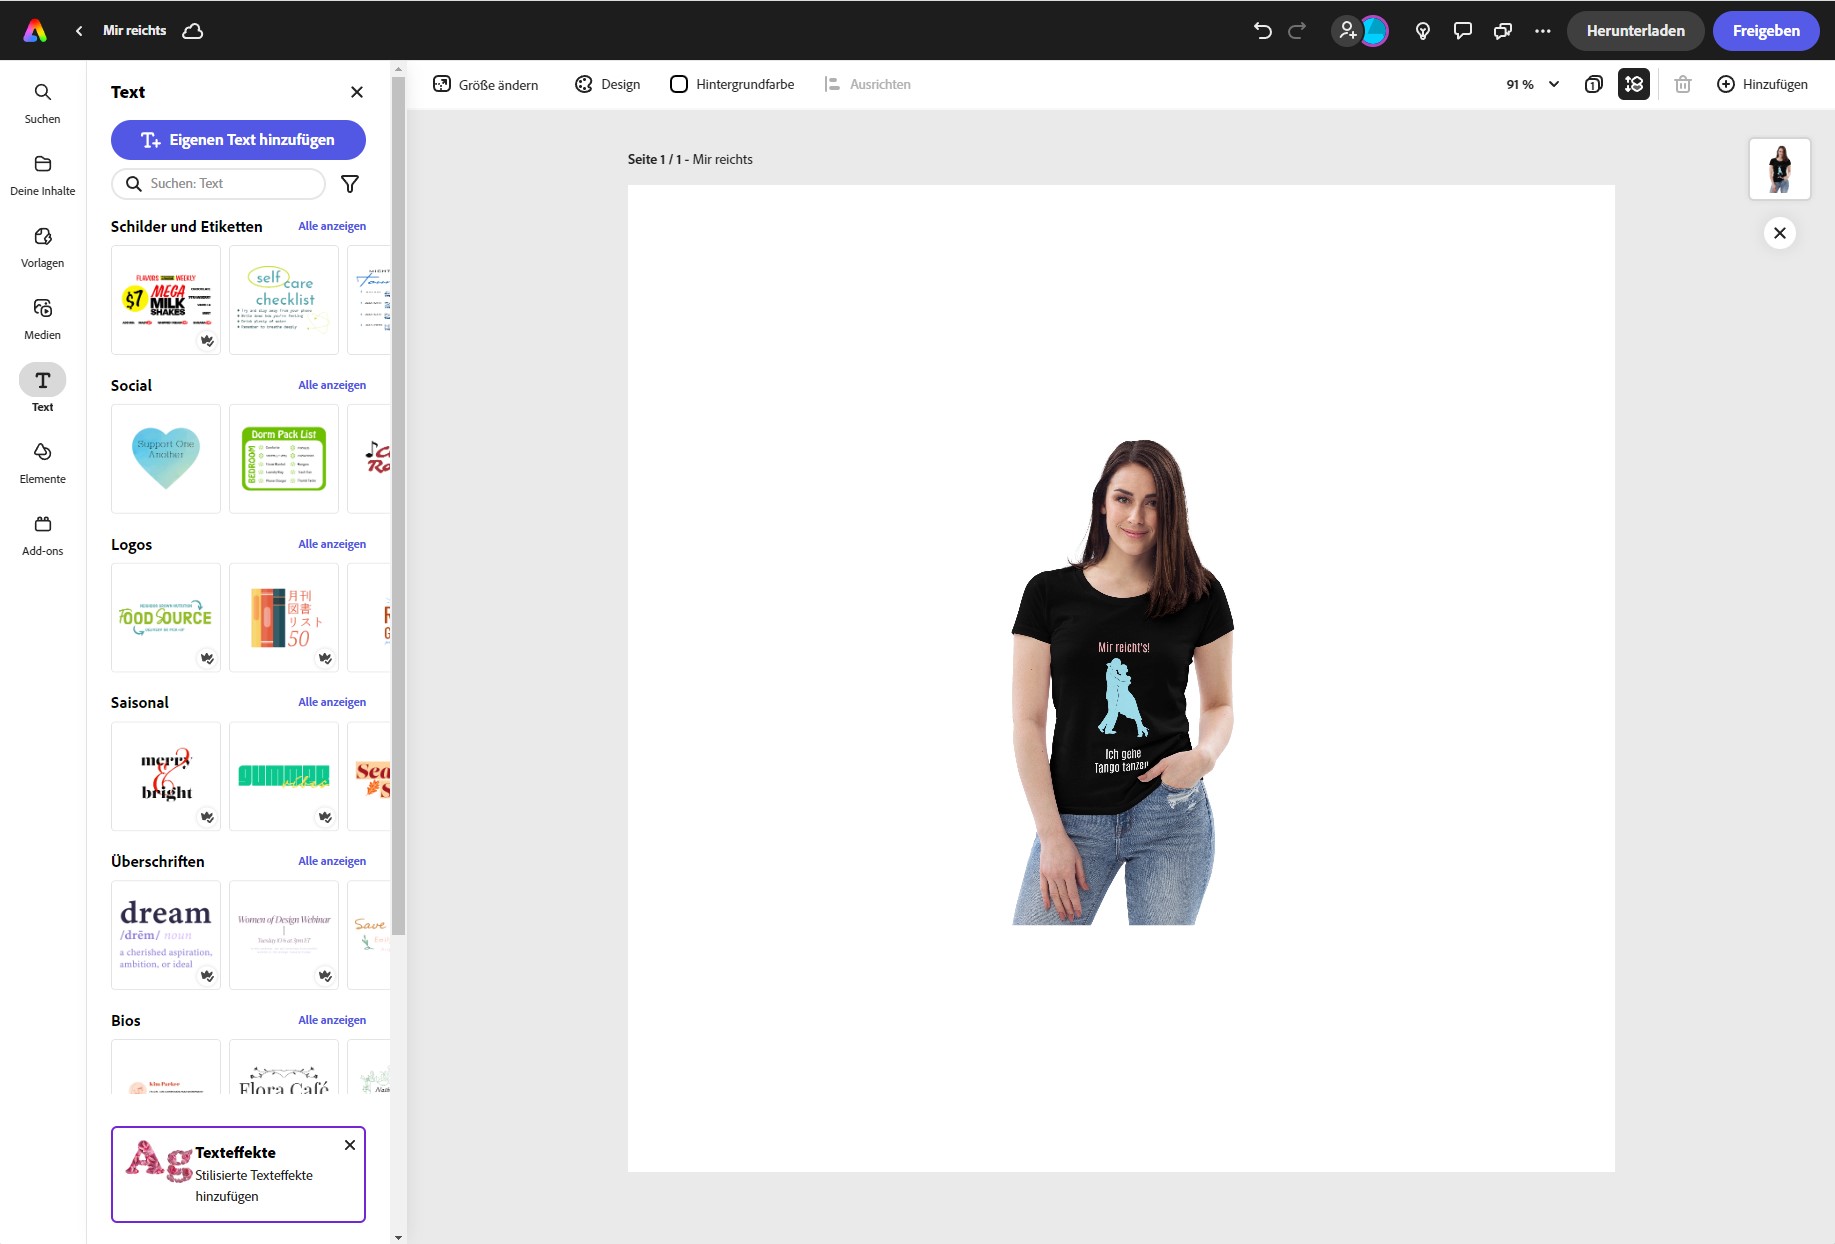Click the Freigeben button
This screenshot has height=1244, width=1835.
(1766, 31)
